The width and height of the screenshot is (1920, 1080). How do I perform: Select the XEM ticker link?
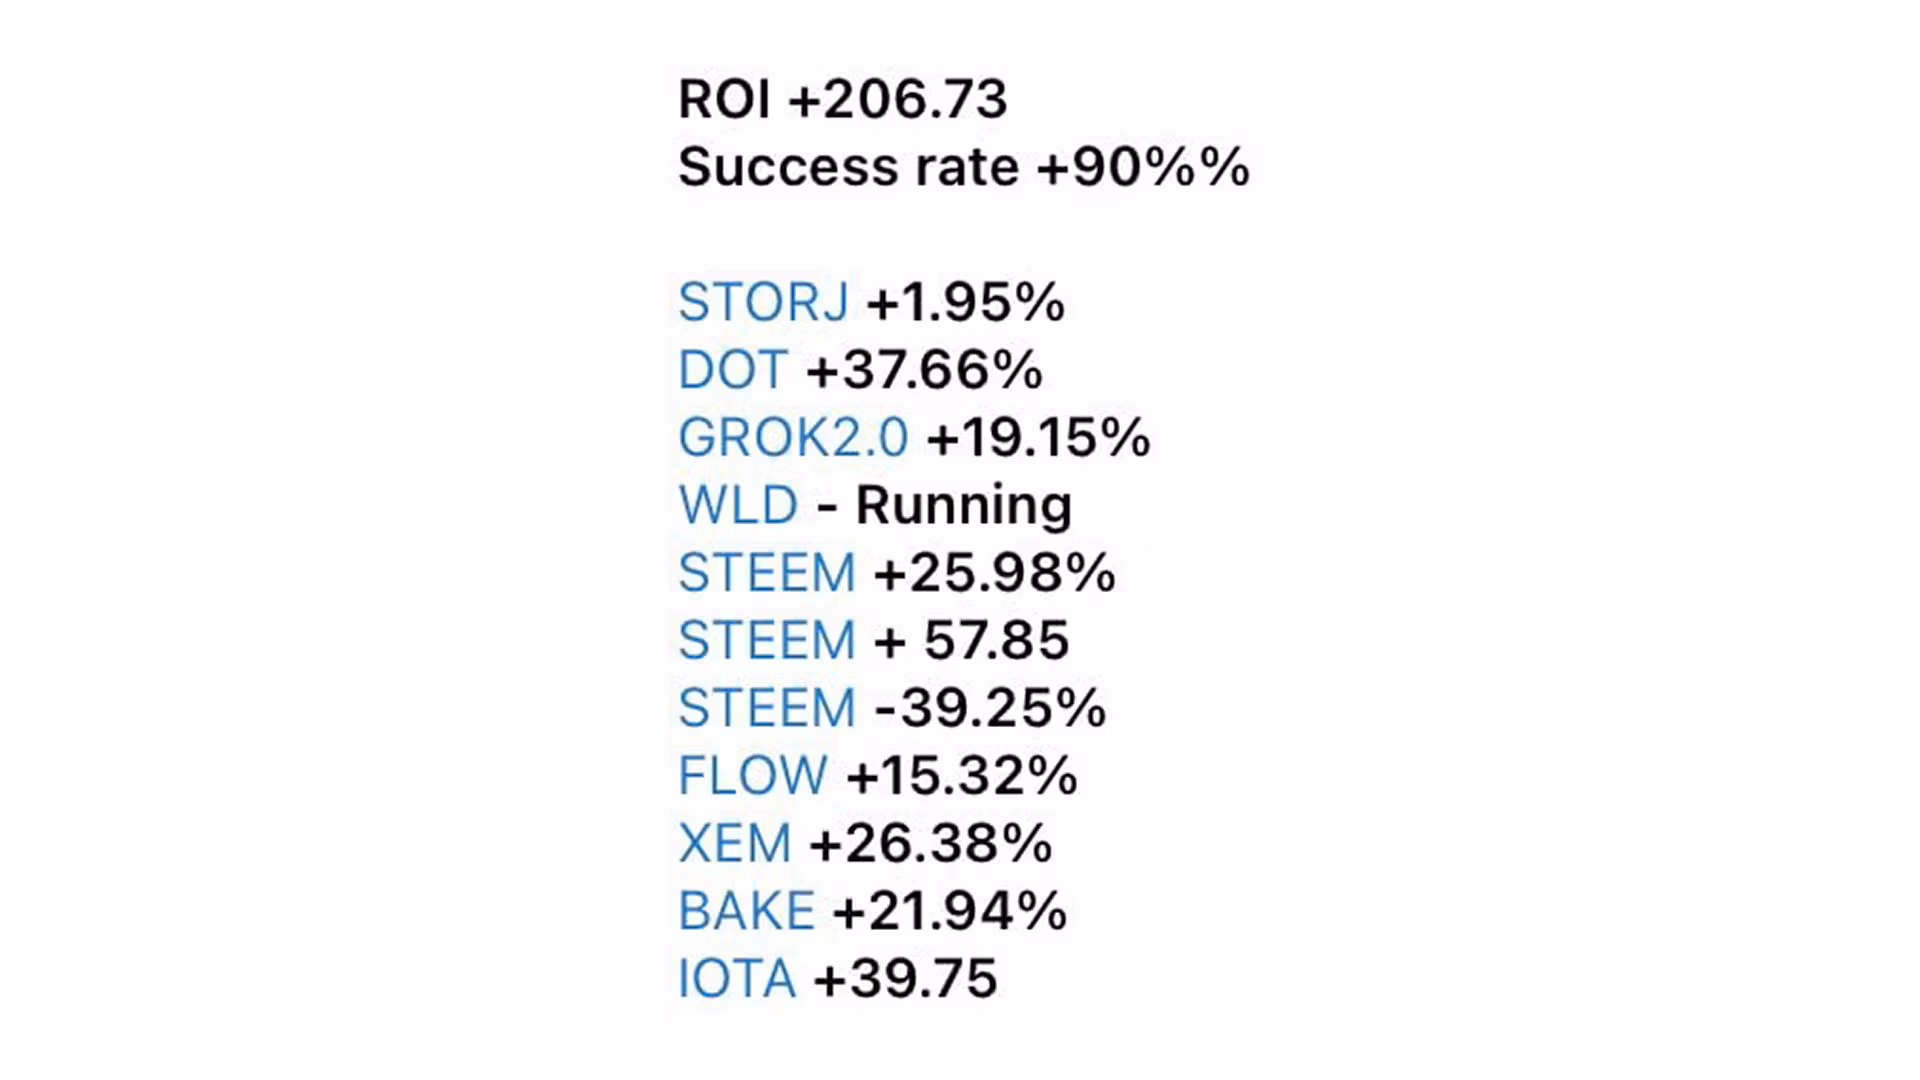(735, 843)
